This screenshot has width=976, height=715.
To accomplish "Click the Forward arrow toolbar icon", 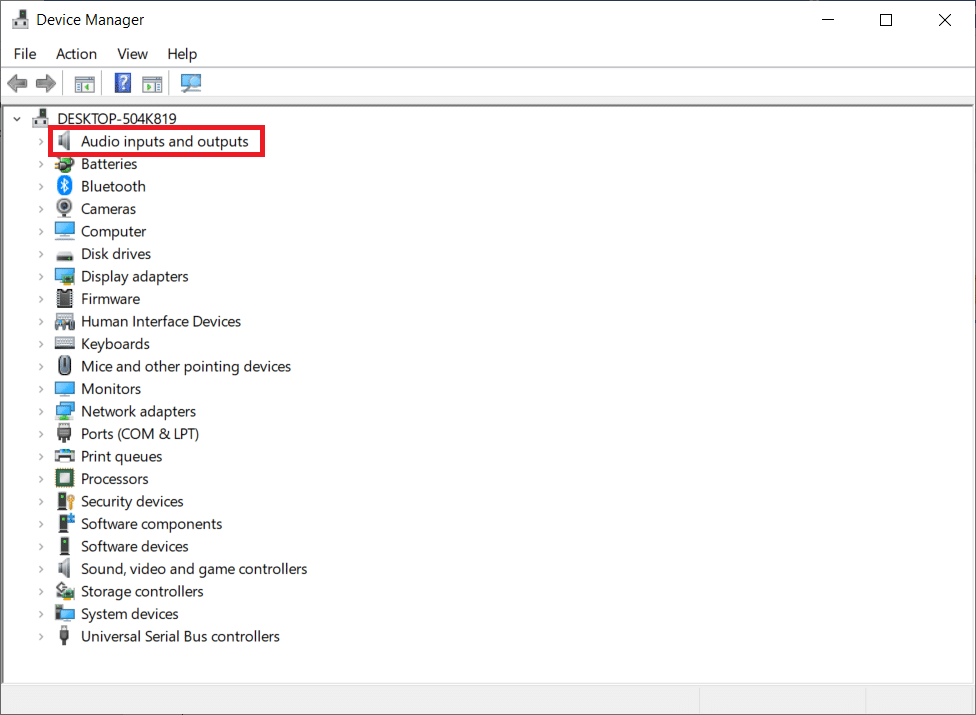I will (x=46, y=83).
